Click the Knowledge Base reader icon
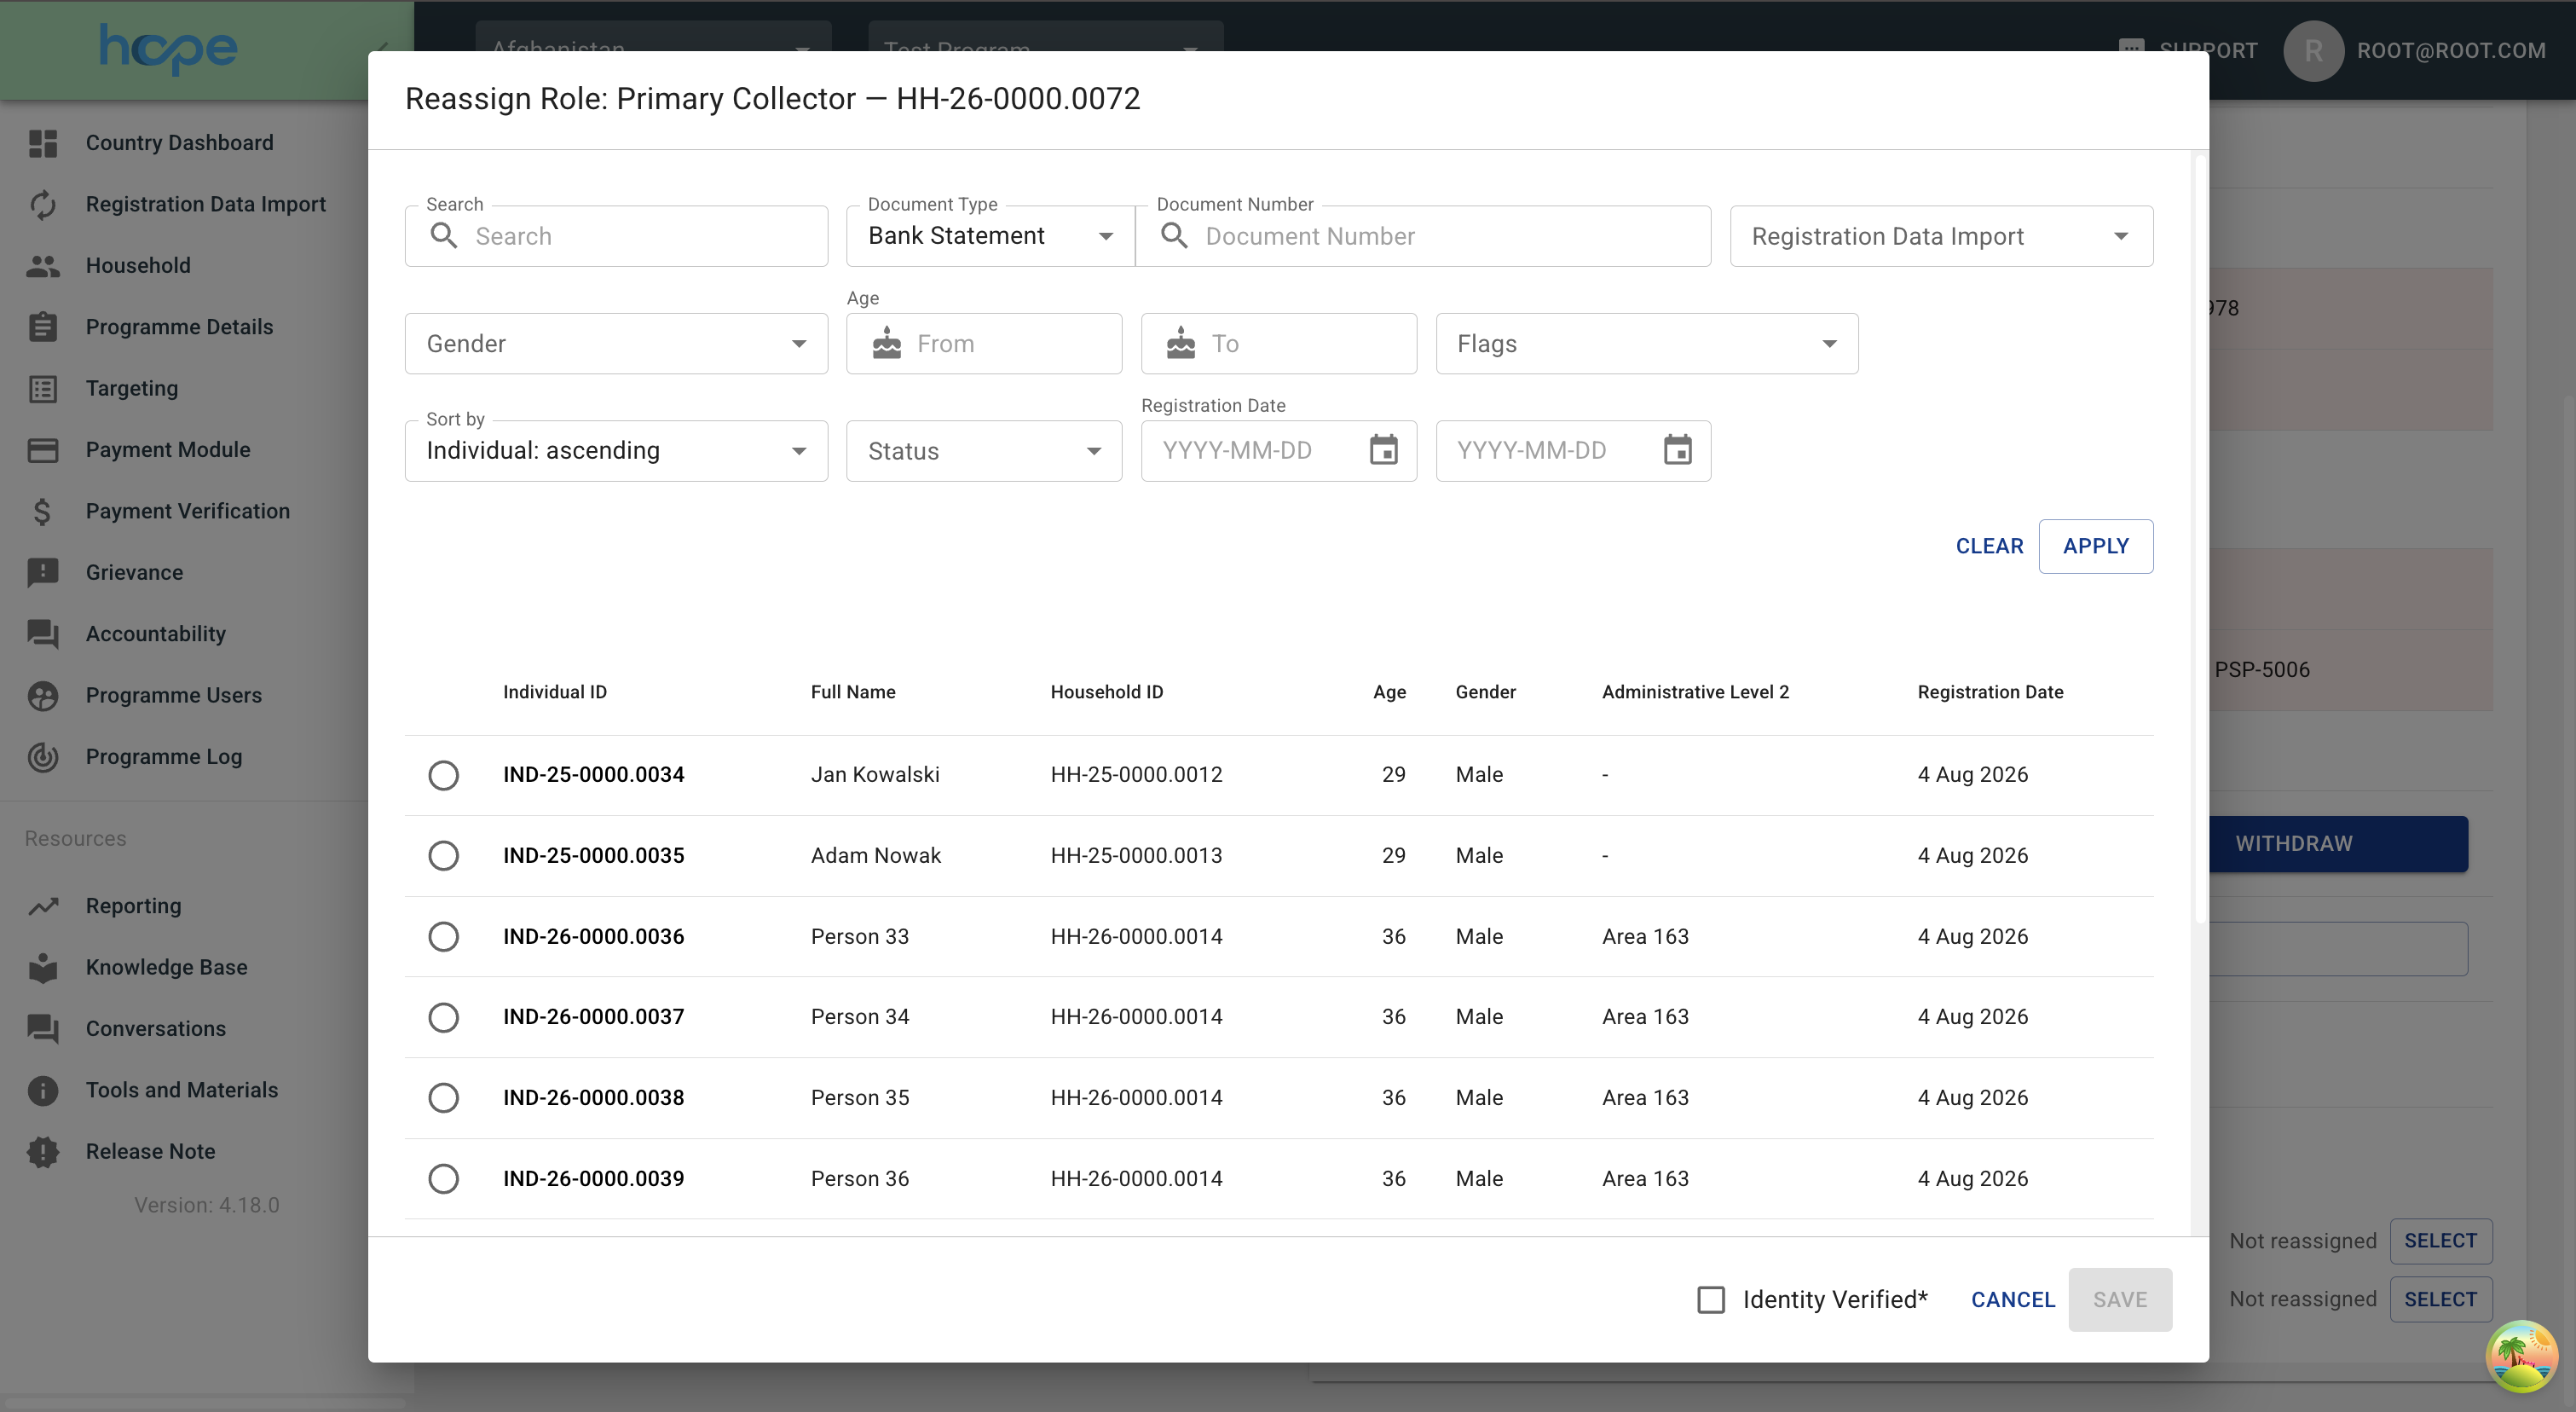The width and height of the screenshot is (2576, 1412). pyautogui.click(x=43, y=967)
